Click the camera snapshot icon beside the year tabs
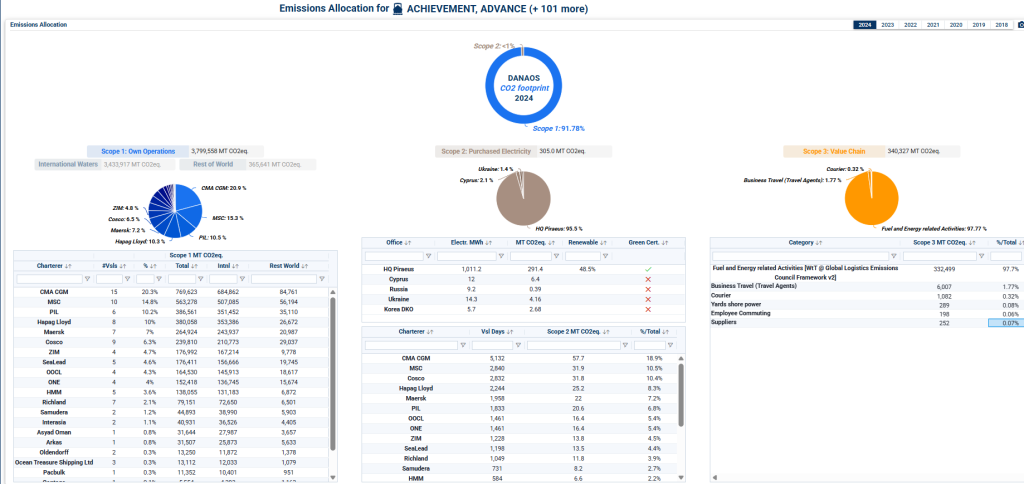Viewport: 1024px width, 484px height. pos(1020,25)
